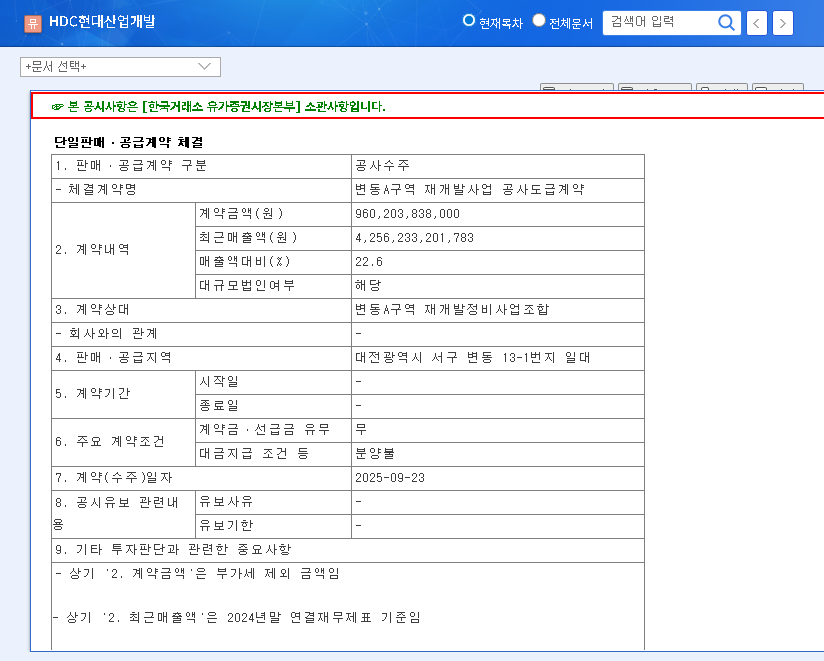Click the 매출액대비(%) label
This screenshot has width=824, height=661.
point(244,261)
